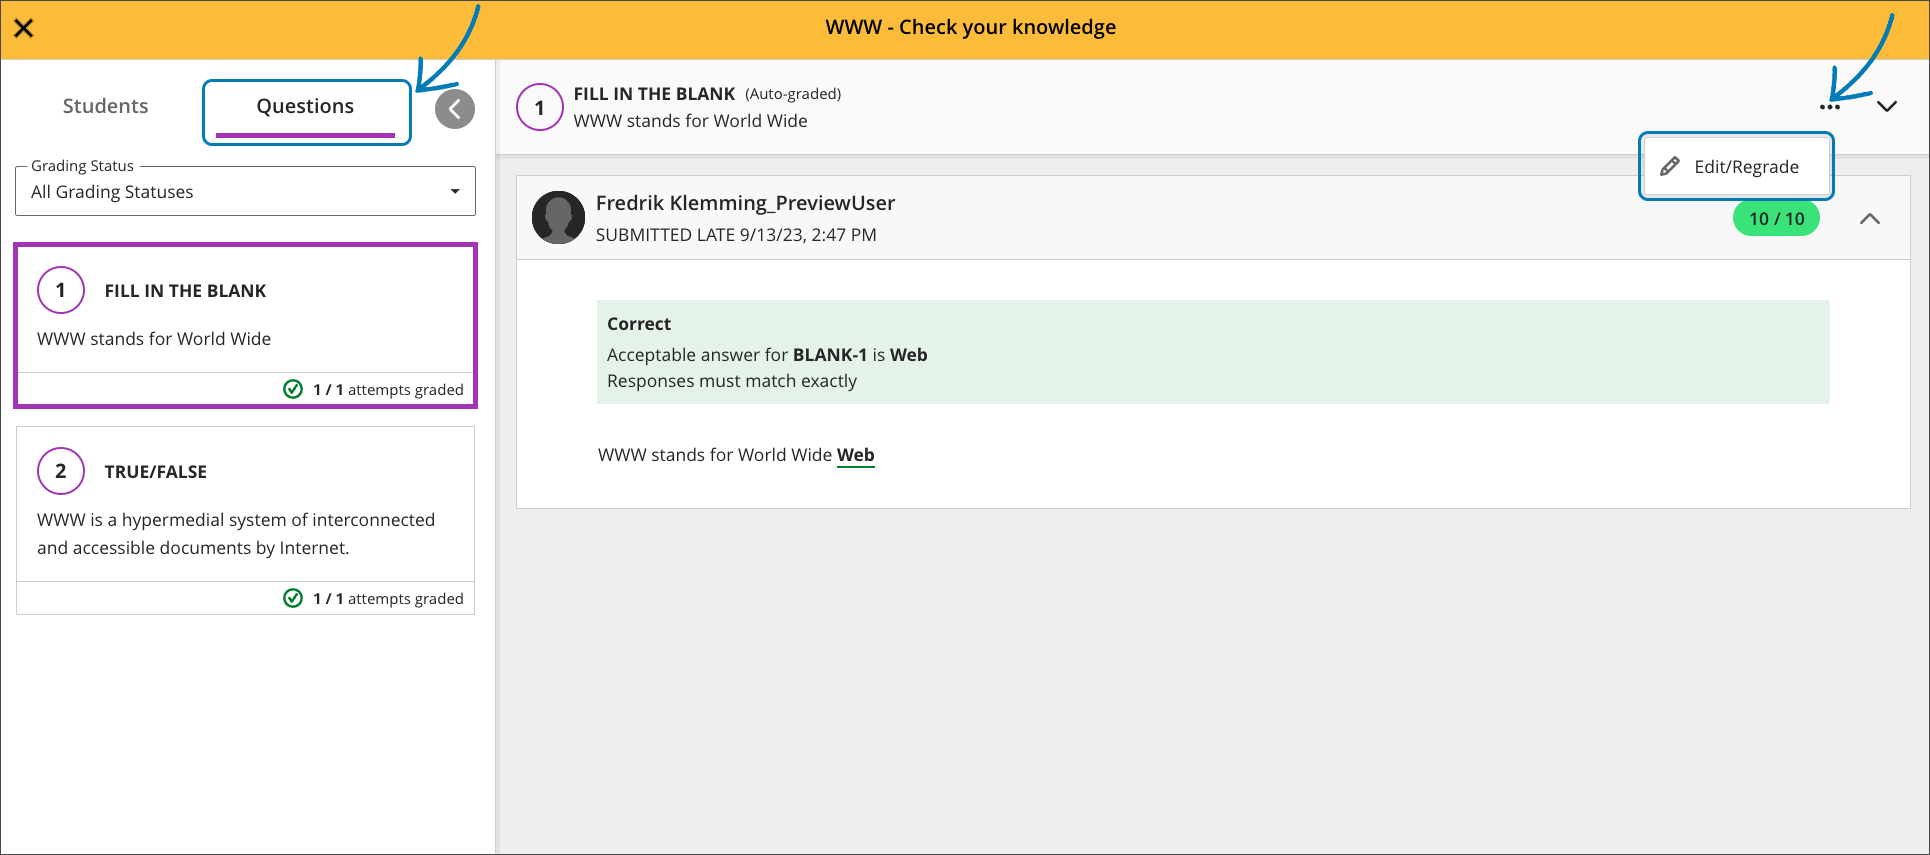
Task: Close the WWW knowledge check panel
Action: [24, 28]
